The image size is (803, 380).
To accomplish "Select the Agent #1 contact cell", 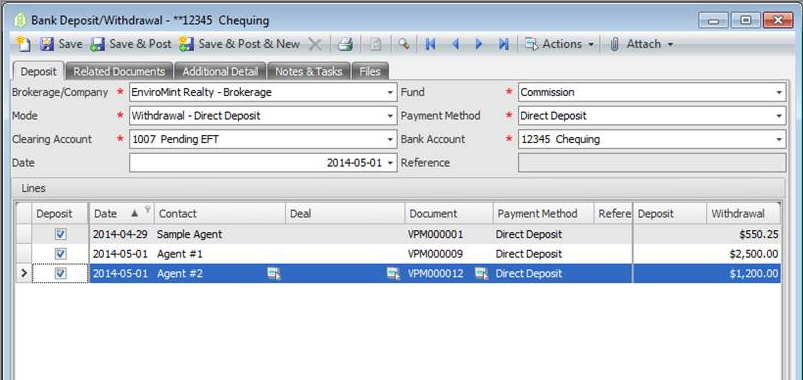I will [220, 254].
